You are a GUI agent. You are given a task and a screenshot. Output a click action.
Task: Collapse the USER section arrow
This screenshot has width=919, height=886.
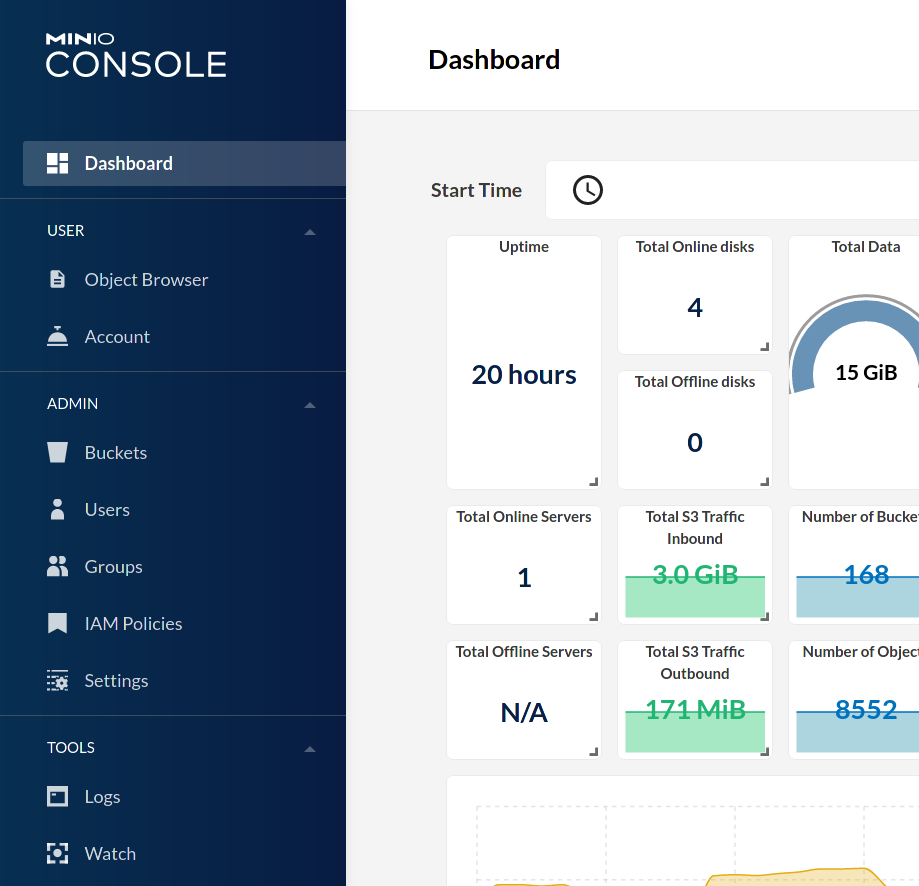click(x=310, y=232)
